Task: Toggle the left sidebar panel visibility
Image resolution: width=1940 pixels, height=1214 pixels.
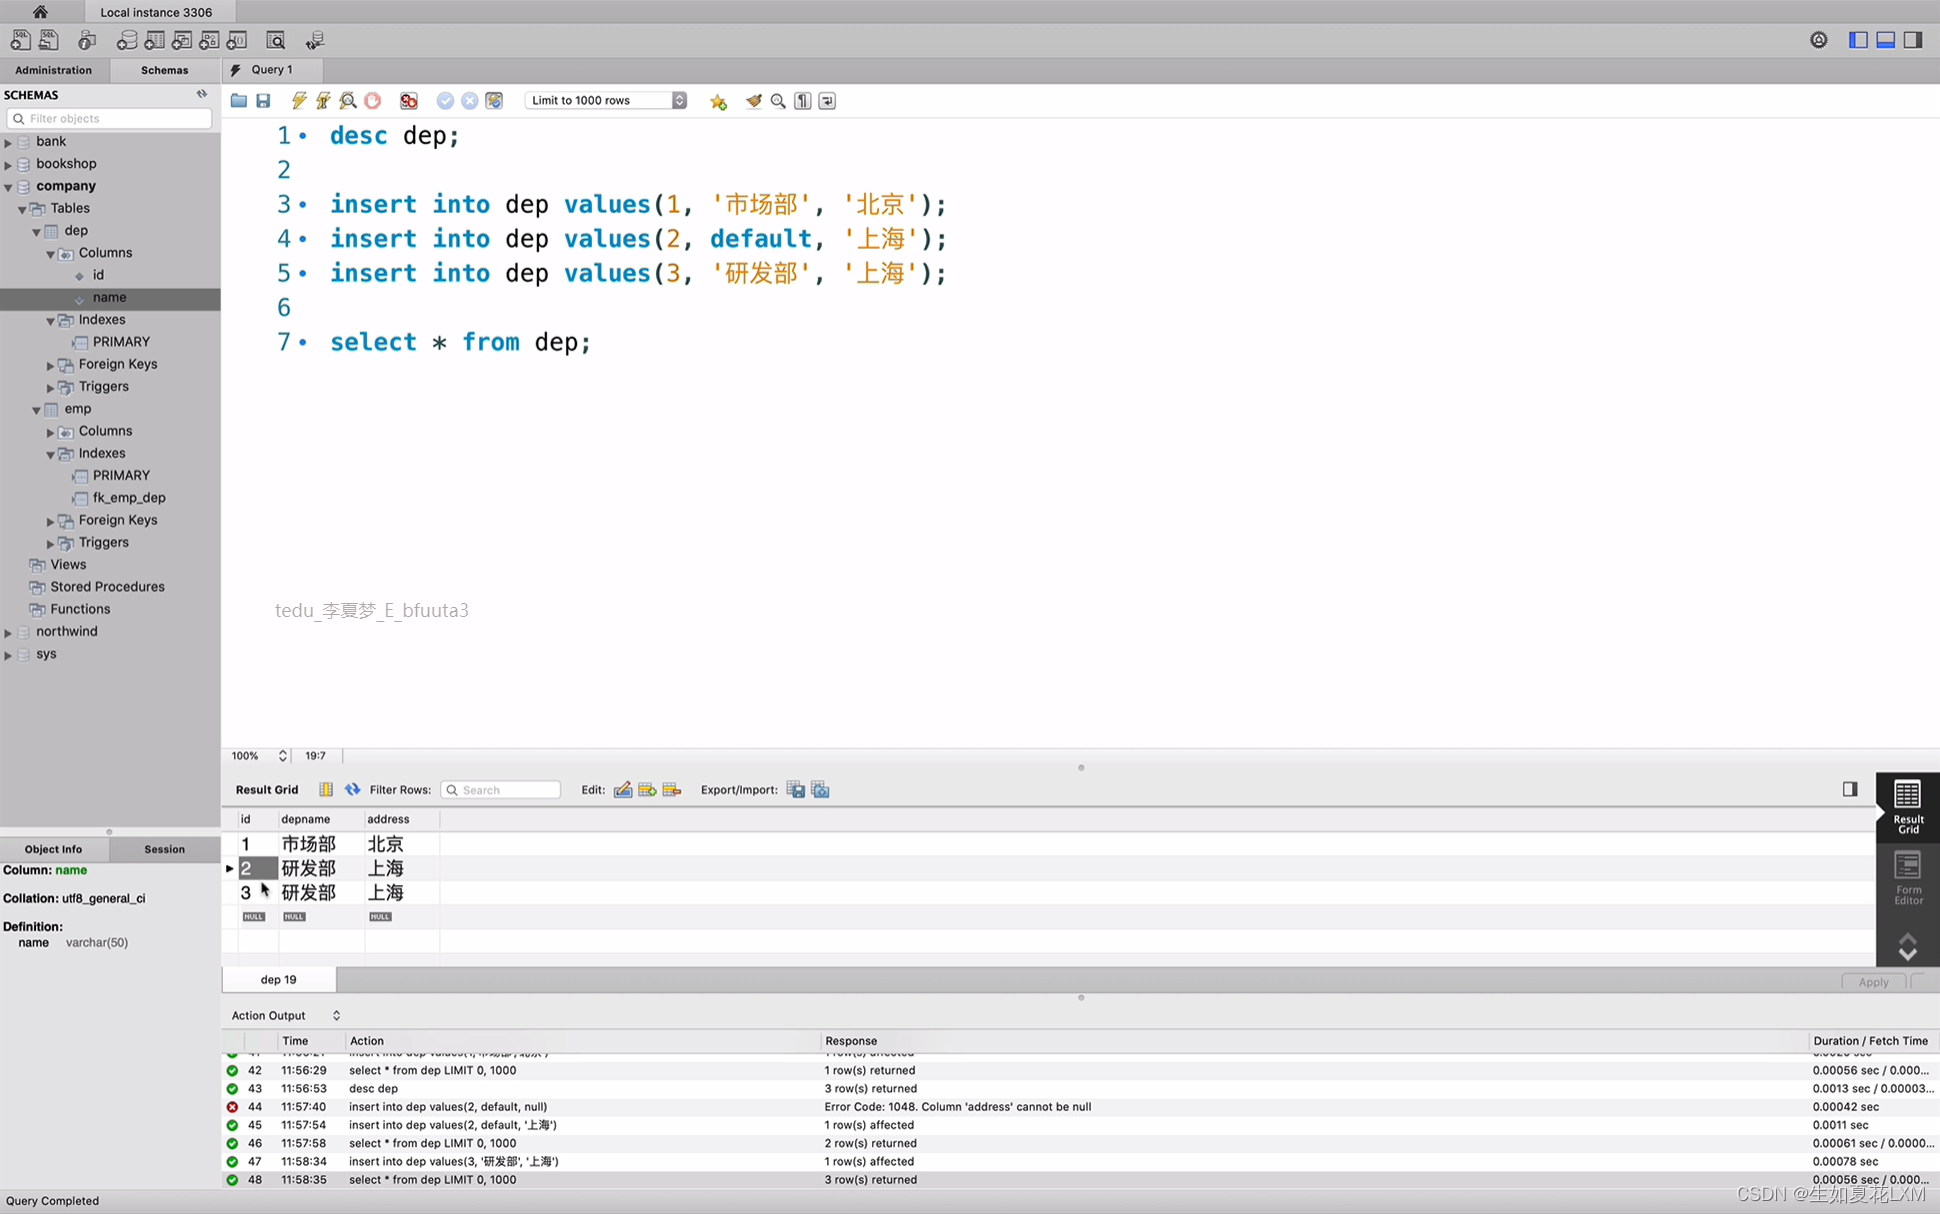Action: (1858, 40)
